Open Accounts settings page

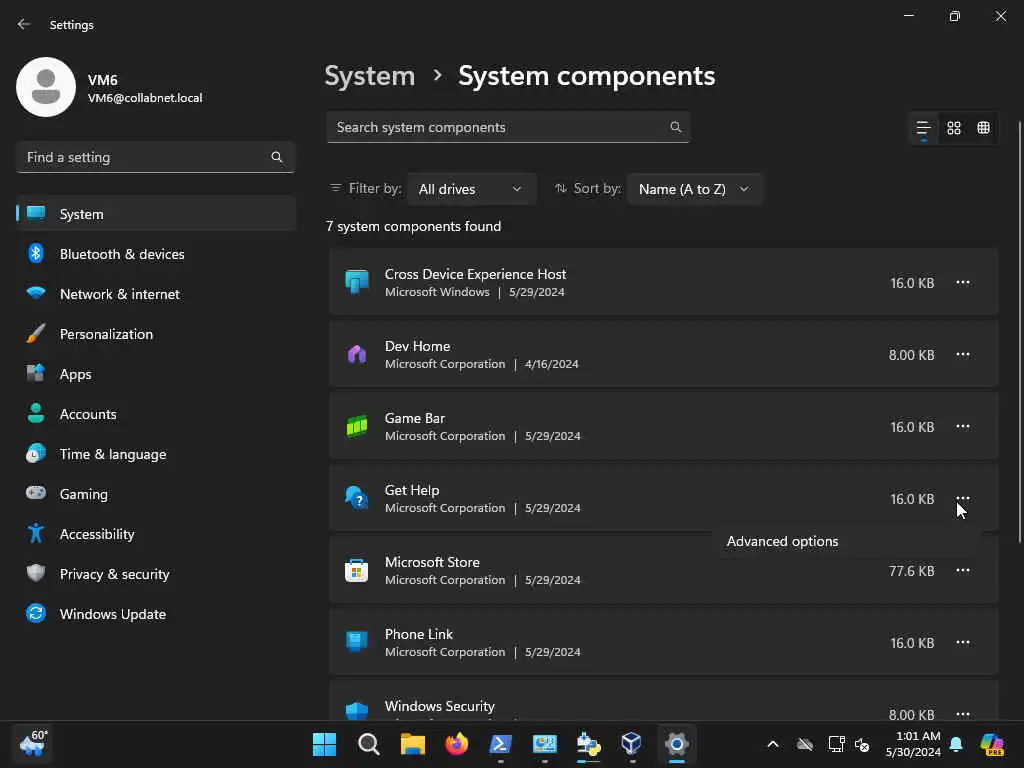[x=155, y=414]
